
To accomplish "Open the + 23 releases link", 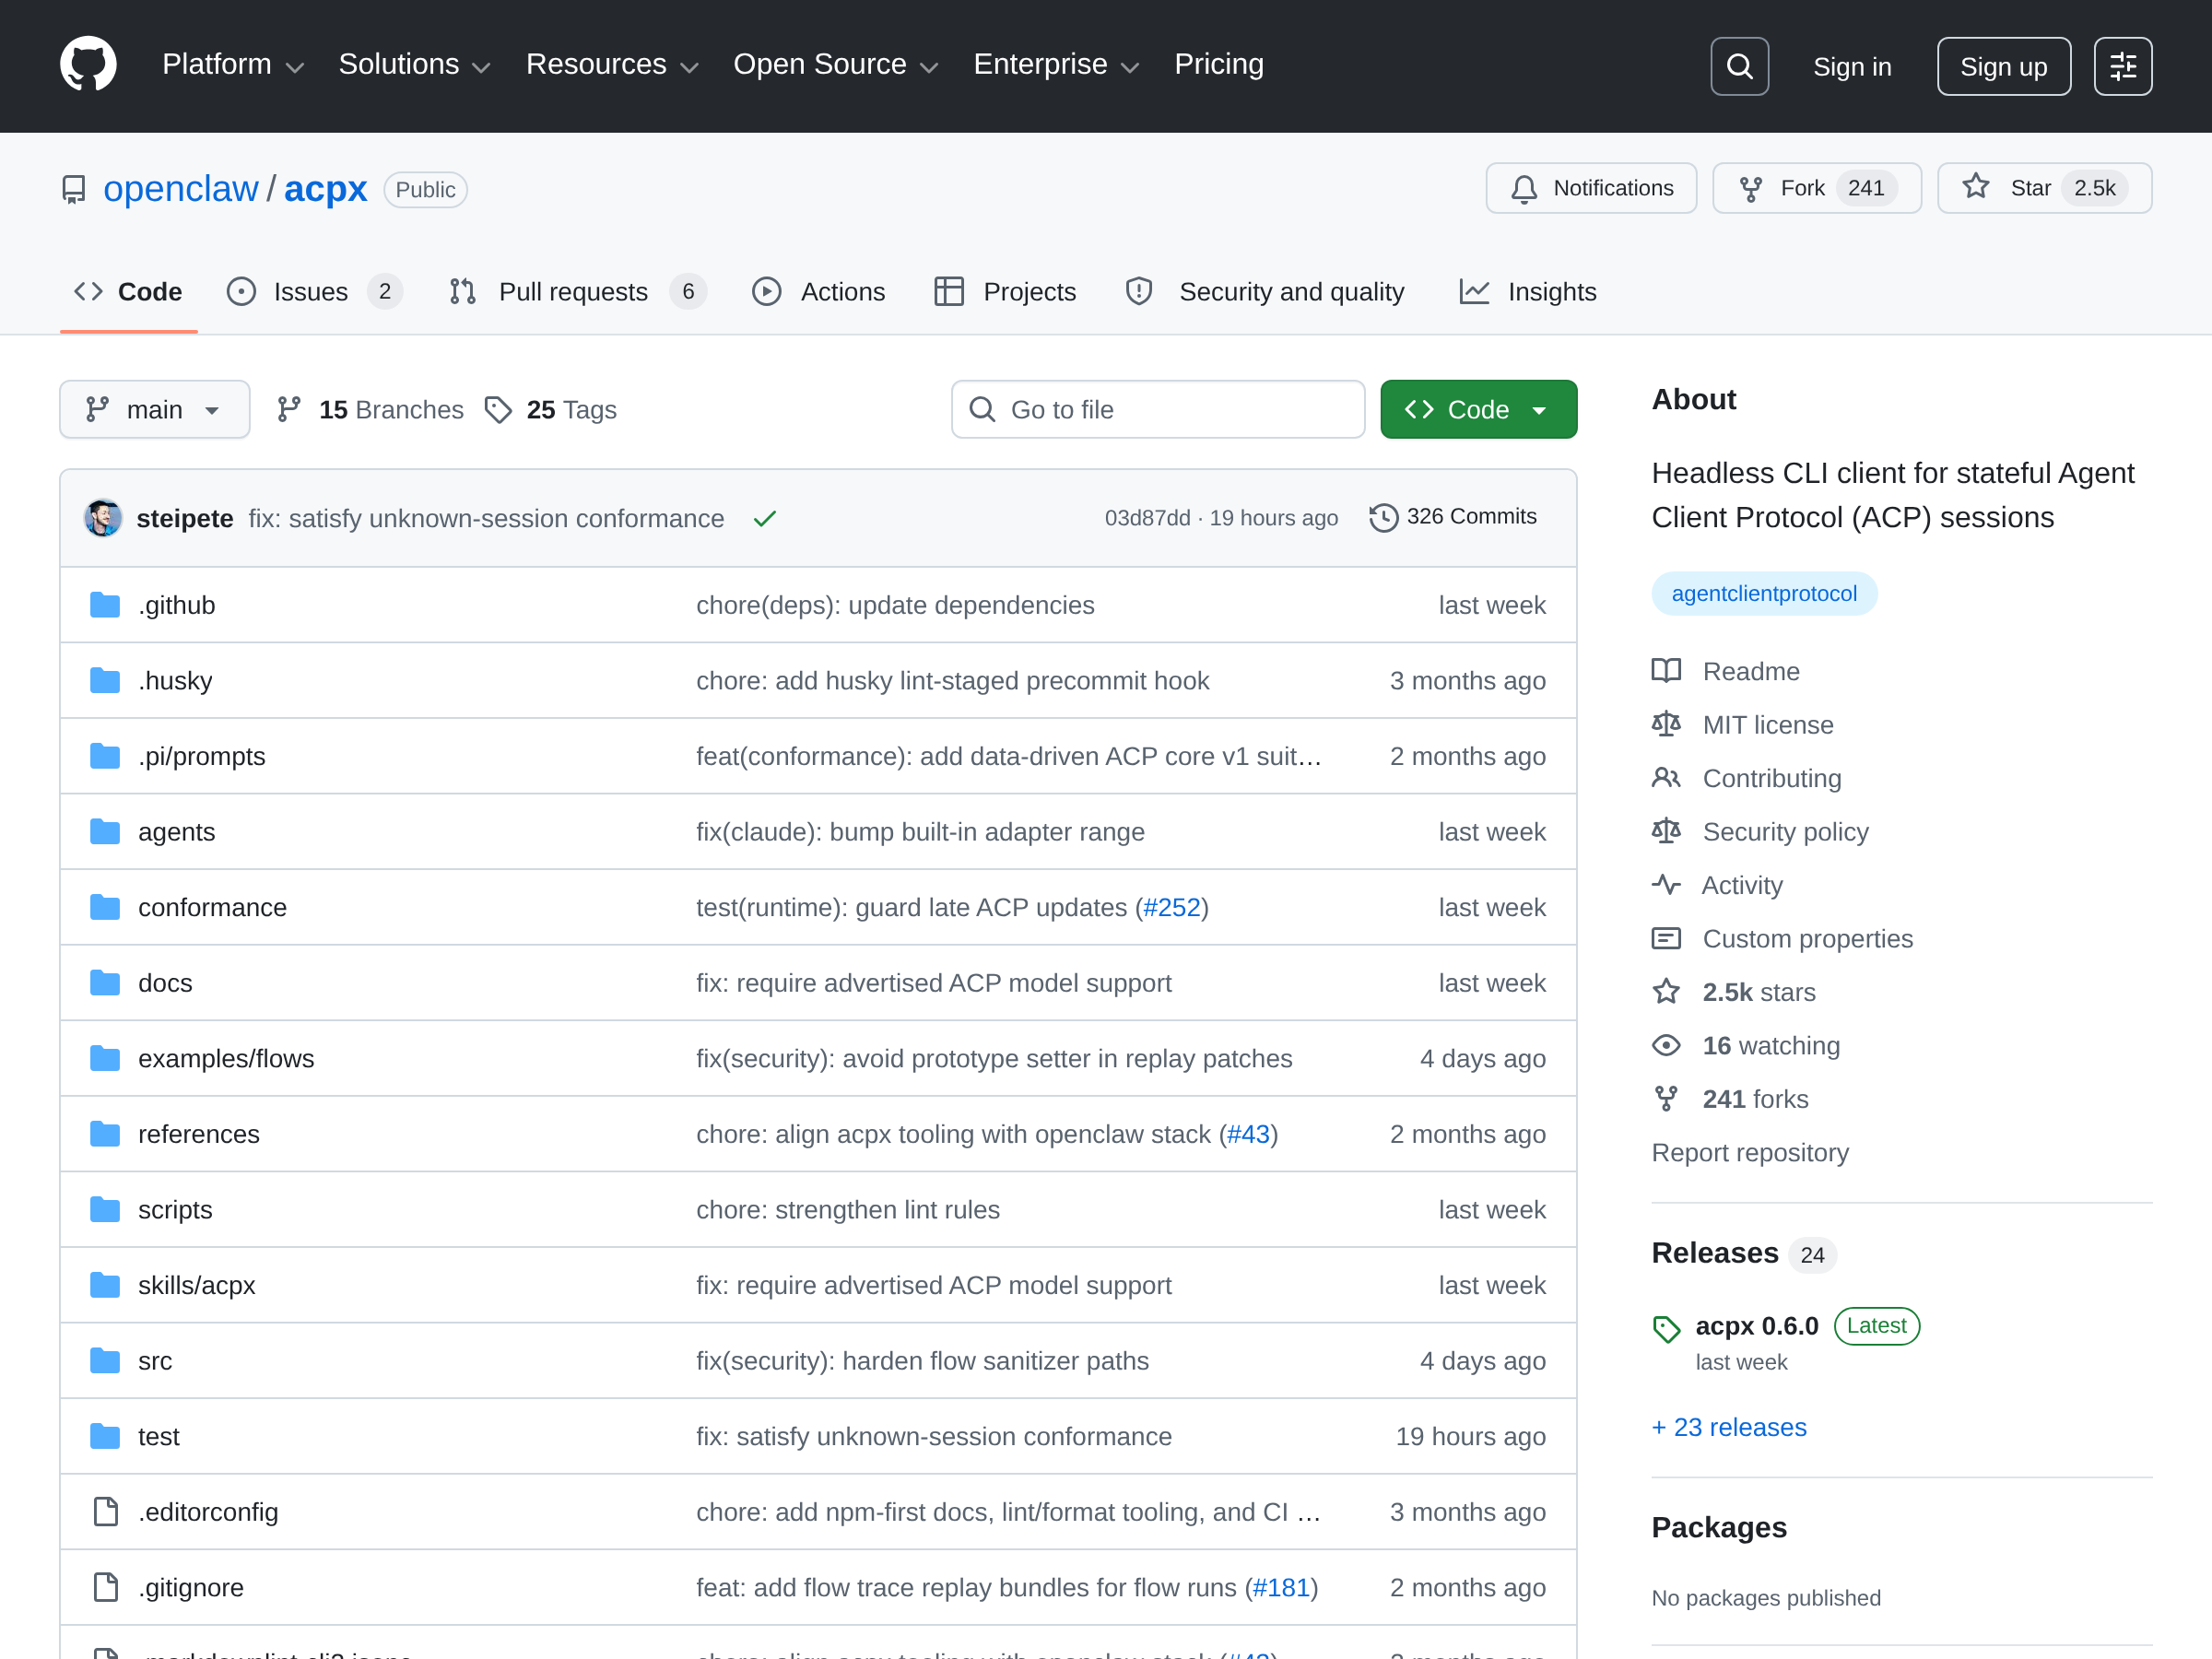I will coord(1729,1427).
